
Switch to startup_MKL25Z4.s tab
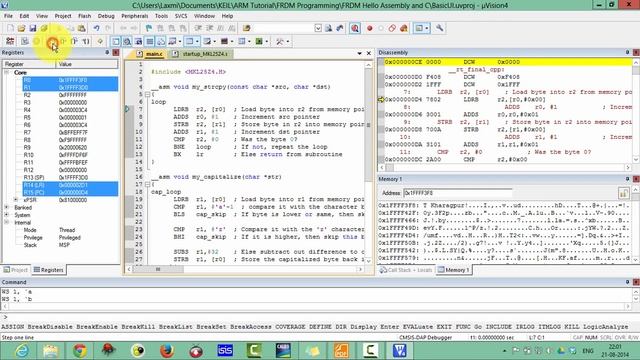click(200, 54)
